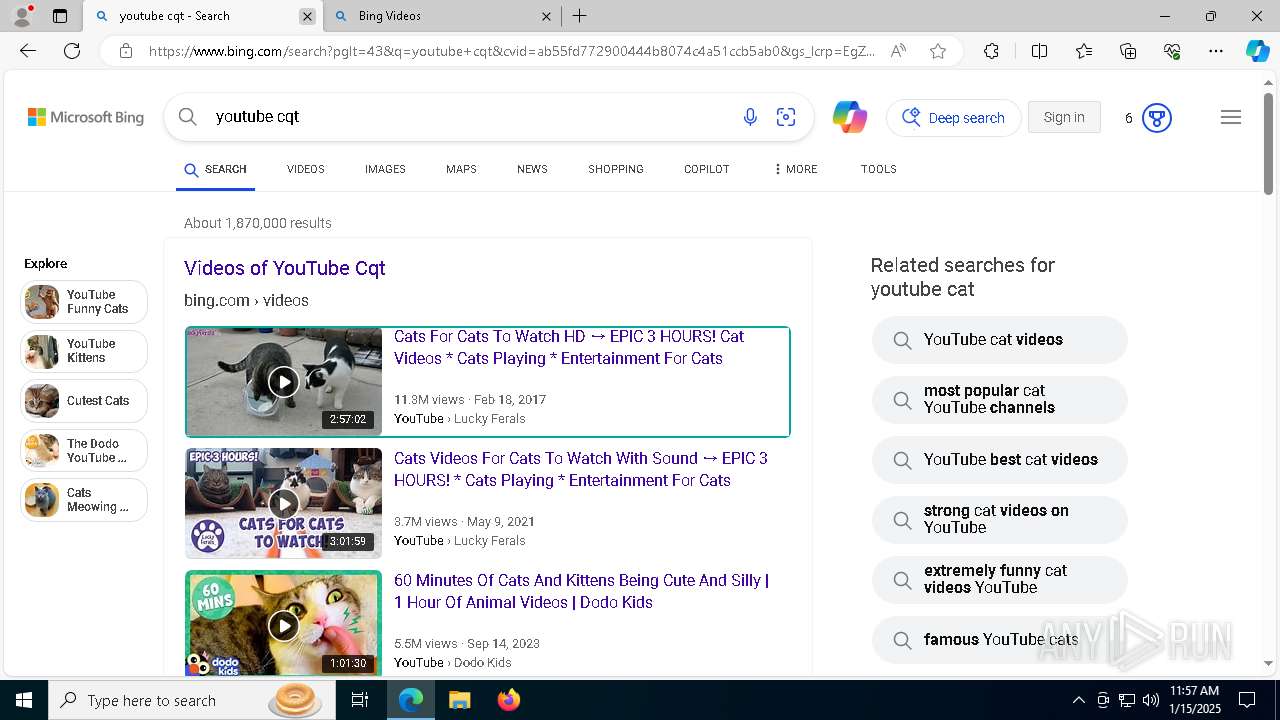Search most popular cat YouTube channels
Image resolution: width=1280 pixels, height=720 pixels.
tap(999, 400)
